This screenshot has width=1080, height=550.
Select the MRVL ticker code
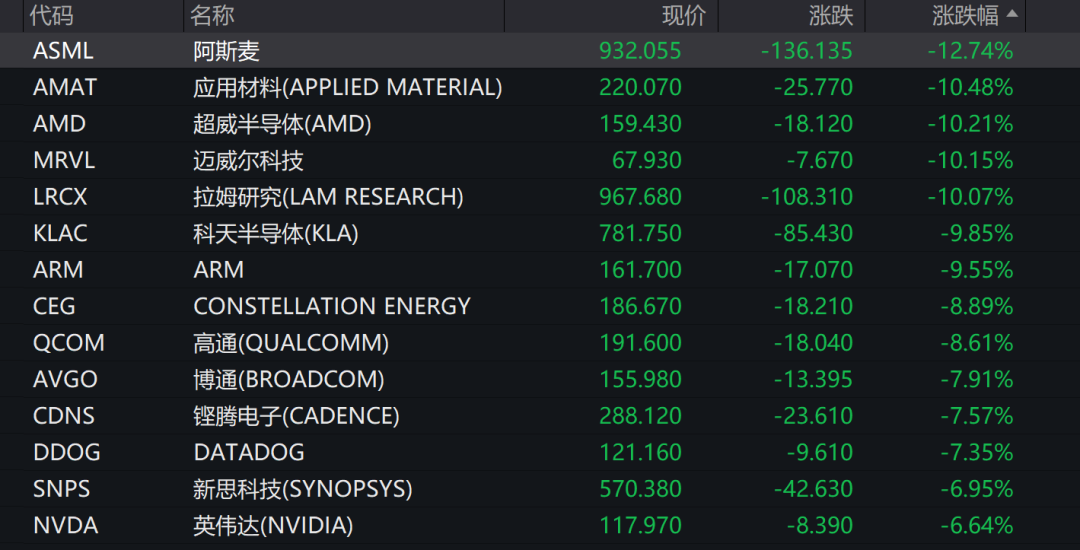[x=64, y=160]
